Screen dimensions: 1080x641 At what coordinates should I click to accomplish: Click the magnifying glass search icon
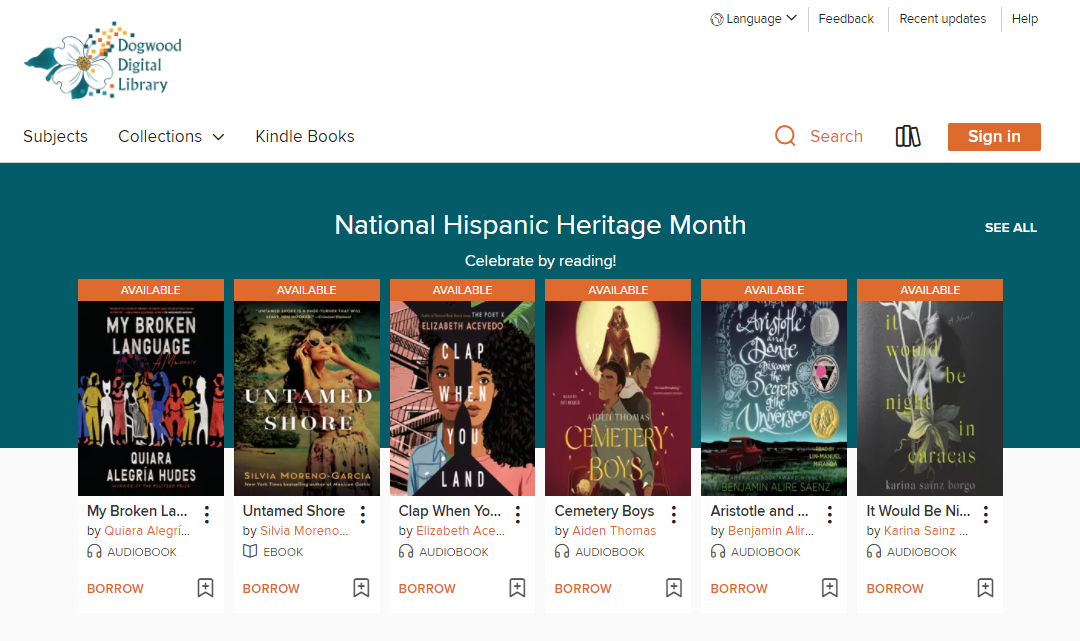[x=785, y=136]
